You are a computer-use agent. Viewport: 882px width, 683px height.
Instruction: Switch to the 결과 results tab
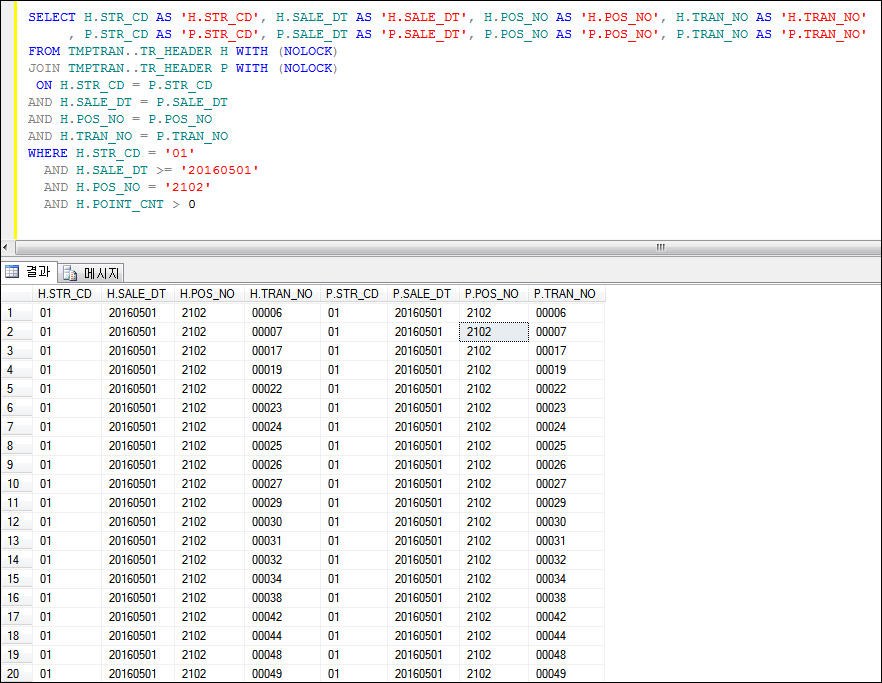click(x=29, y=272)
